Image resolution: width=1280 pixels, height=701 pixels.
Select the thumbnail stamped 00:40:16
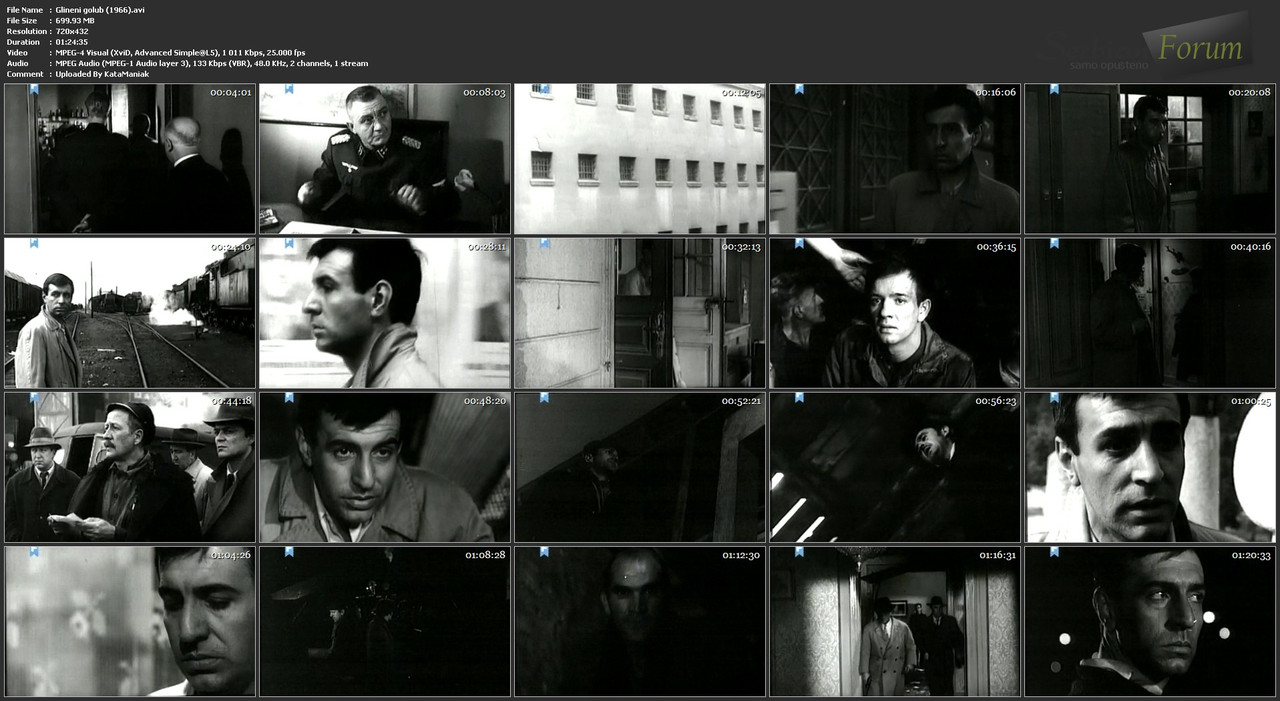point(1150,313)
